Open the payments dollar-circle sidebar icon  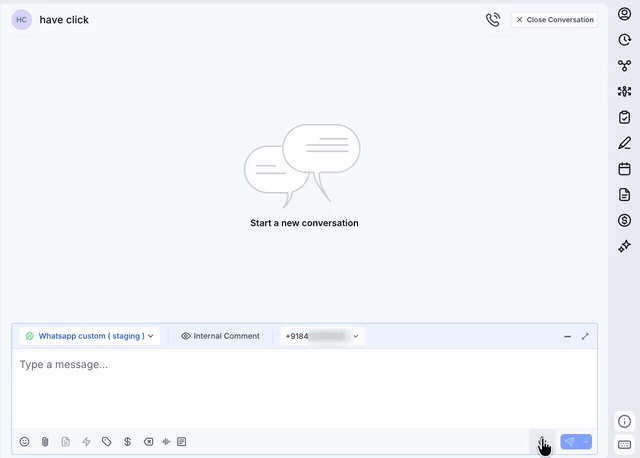point(624,220)
